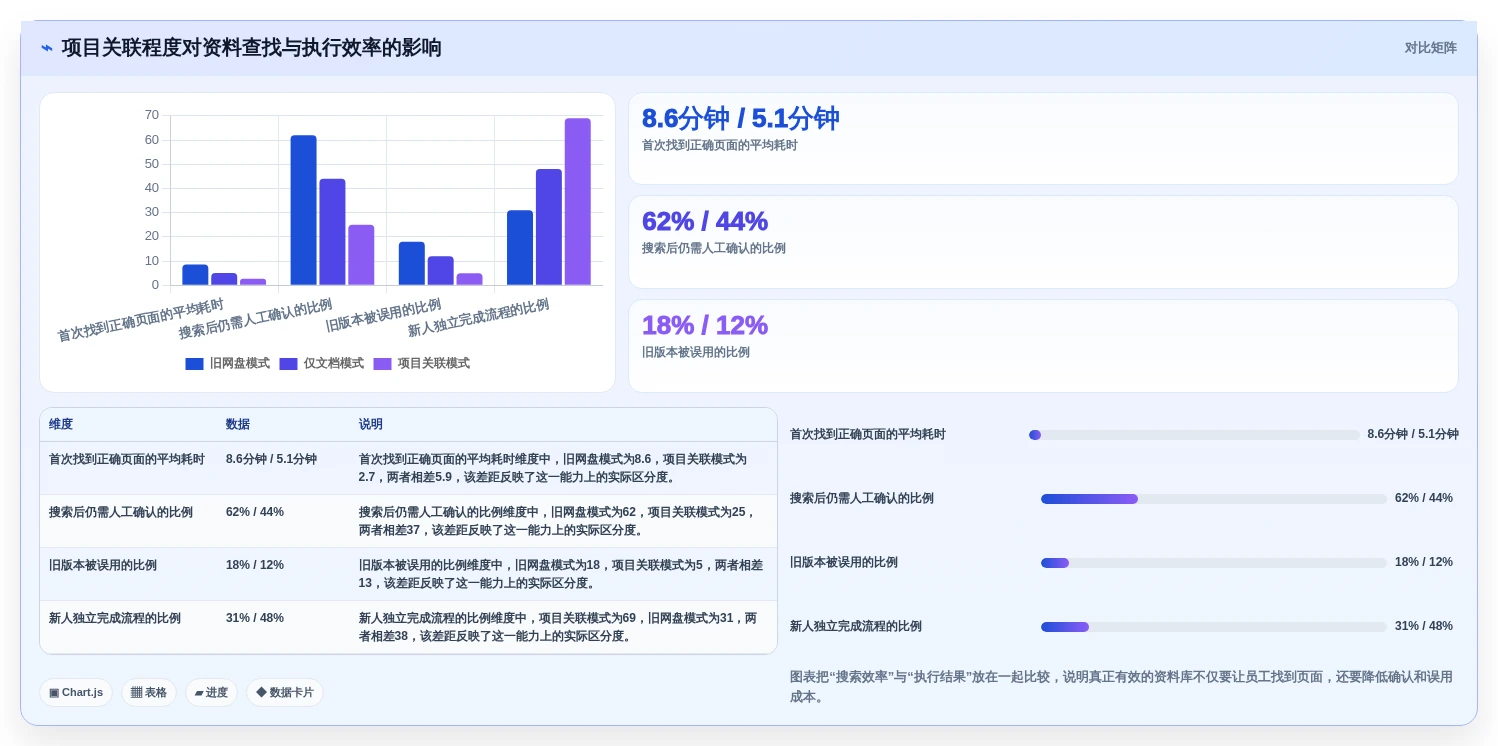Click the y-axis value 70 in chart
1498x746 pixels.
(x=152, y=115)
